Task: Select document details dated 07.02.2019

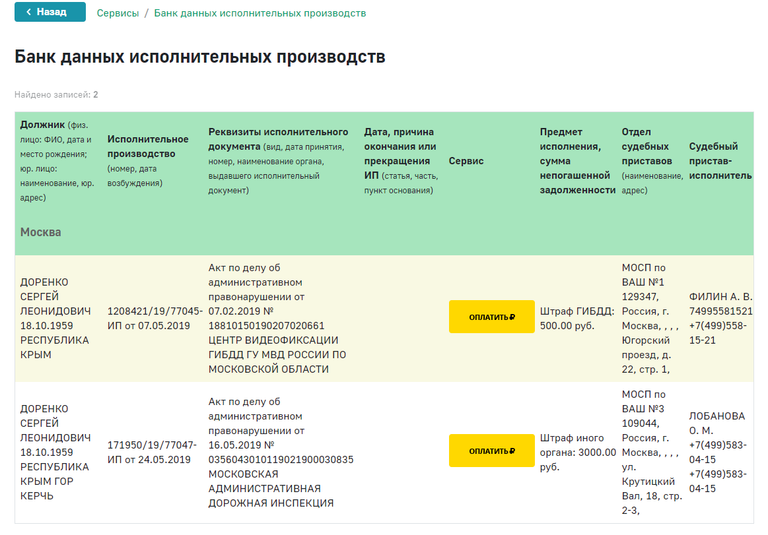Action: tap(277, 318)
